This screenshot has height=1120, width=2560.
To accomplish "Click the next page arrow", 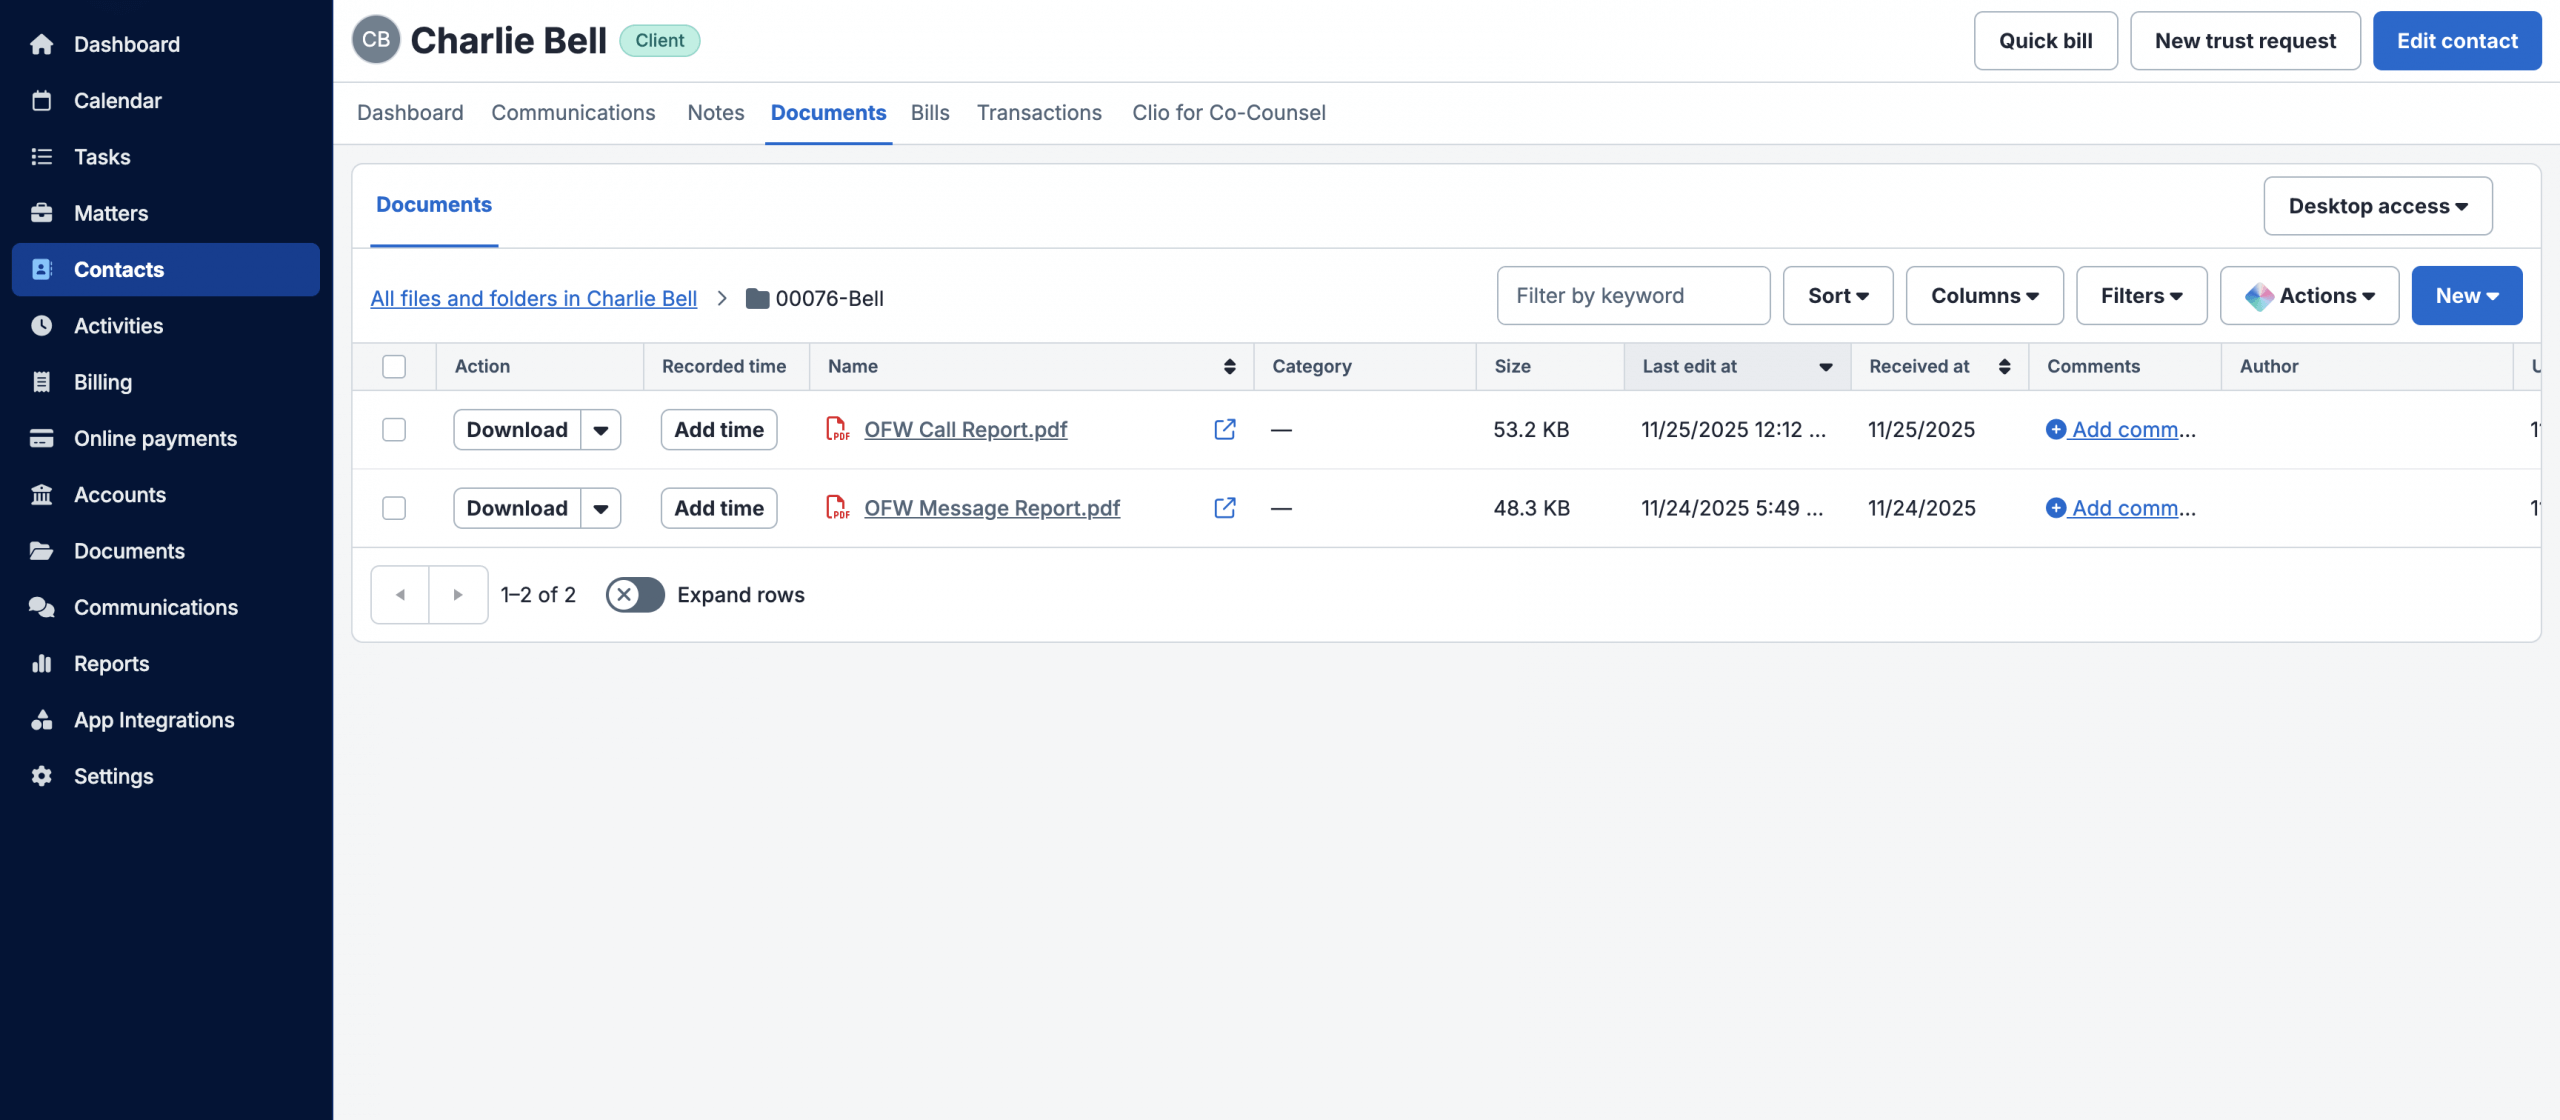I will click(x=458, y=595).
